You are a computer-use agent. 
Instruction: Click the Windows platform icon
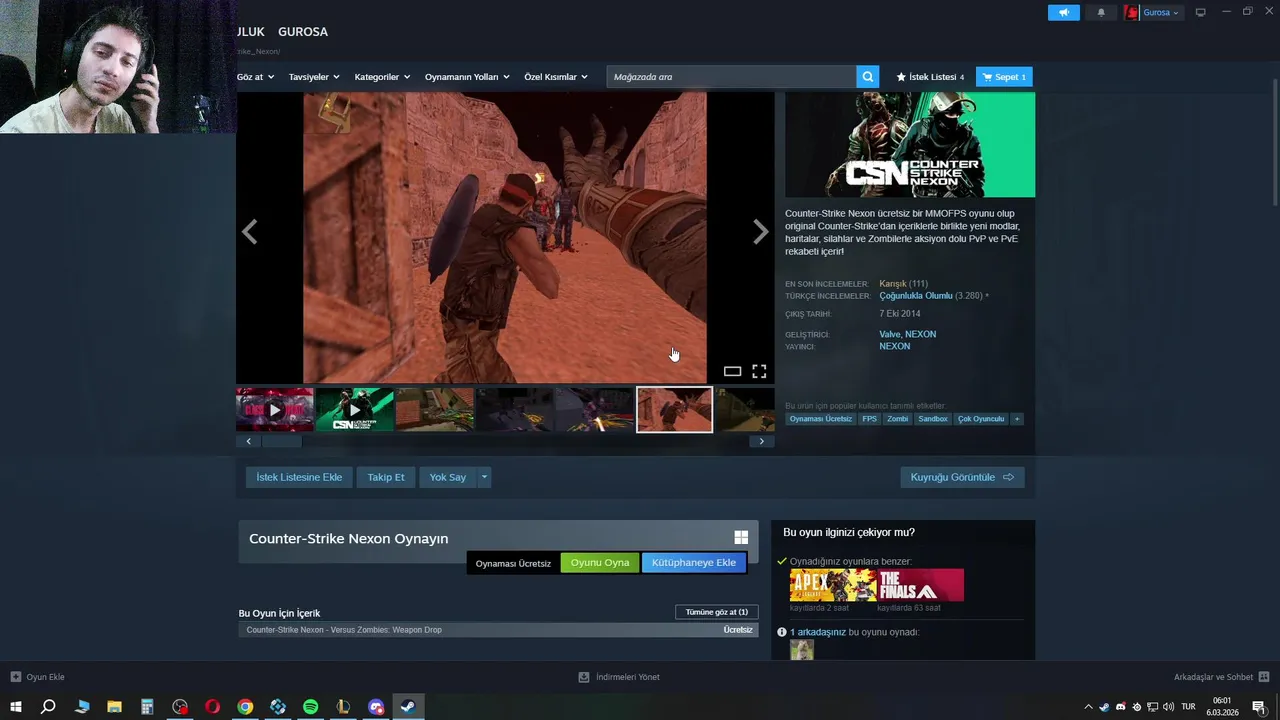741,537
